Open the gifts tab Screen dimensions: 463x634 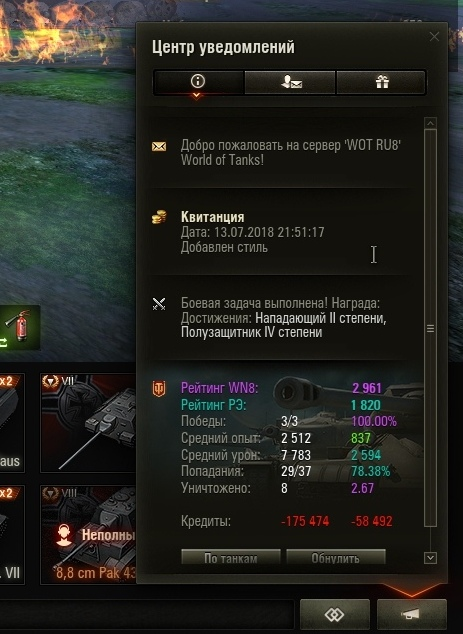point(381,82)
